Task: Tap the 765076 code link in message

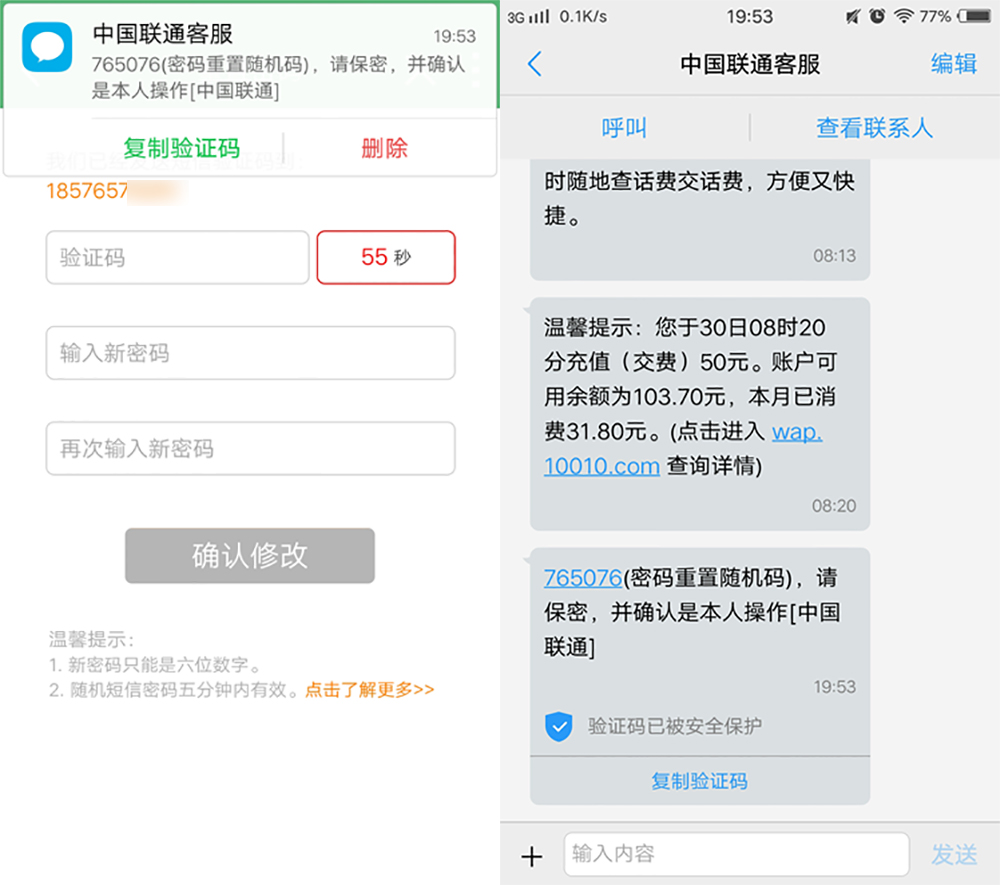Action: coord(582,578)
